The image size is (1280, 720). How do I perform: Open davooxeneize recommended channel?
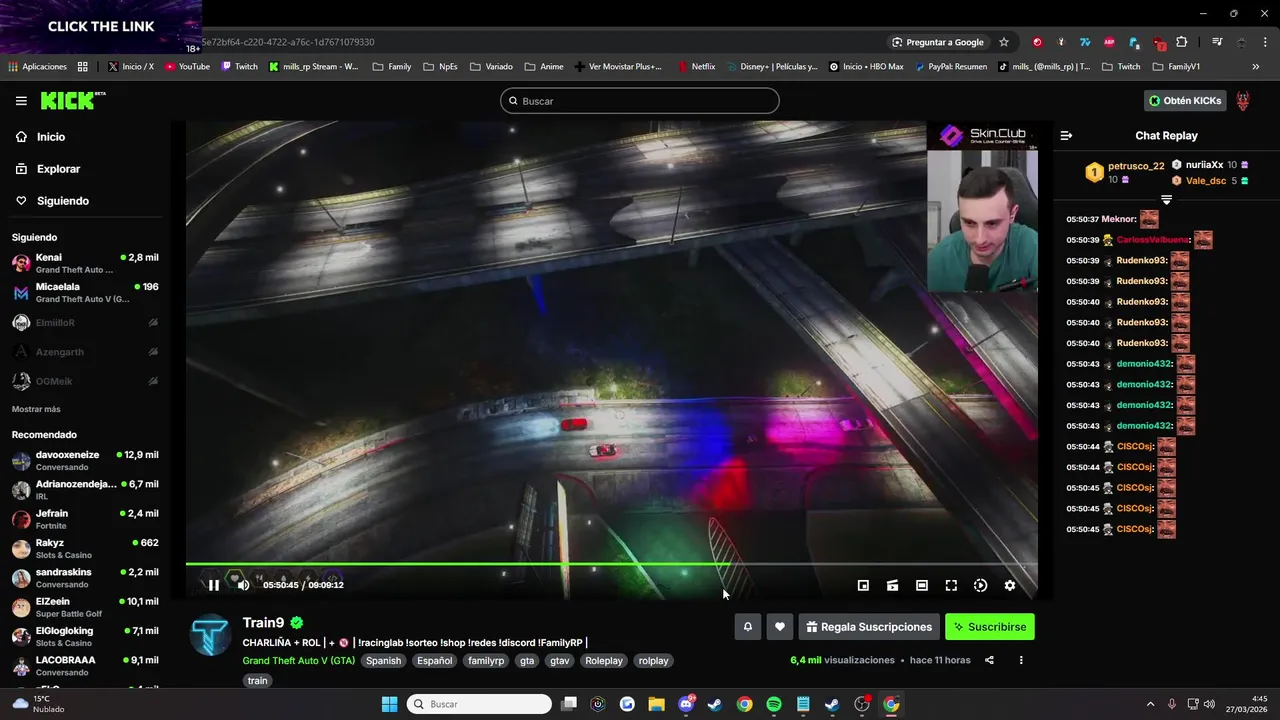85,460
